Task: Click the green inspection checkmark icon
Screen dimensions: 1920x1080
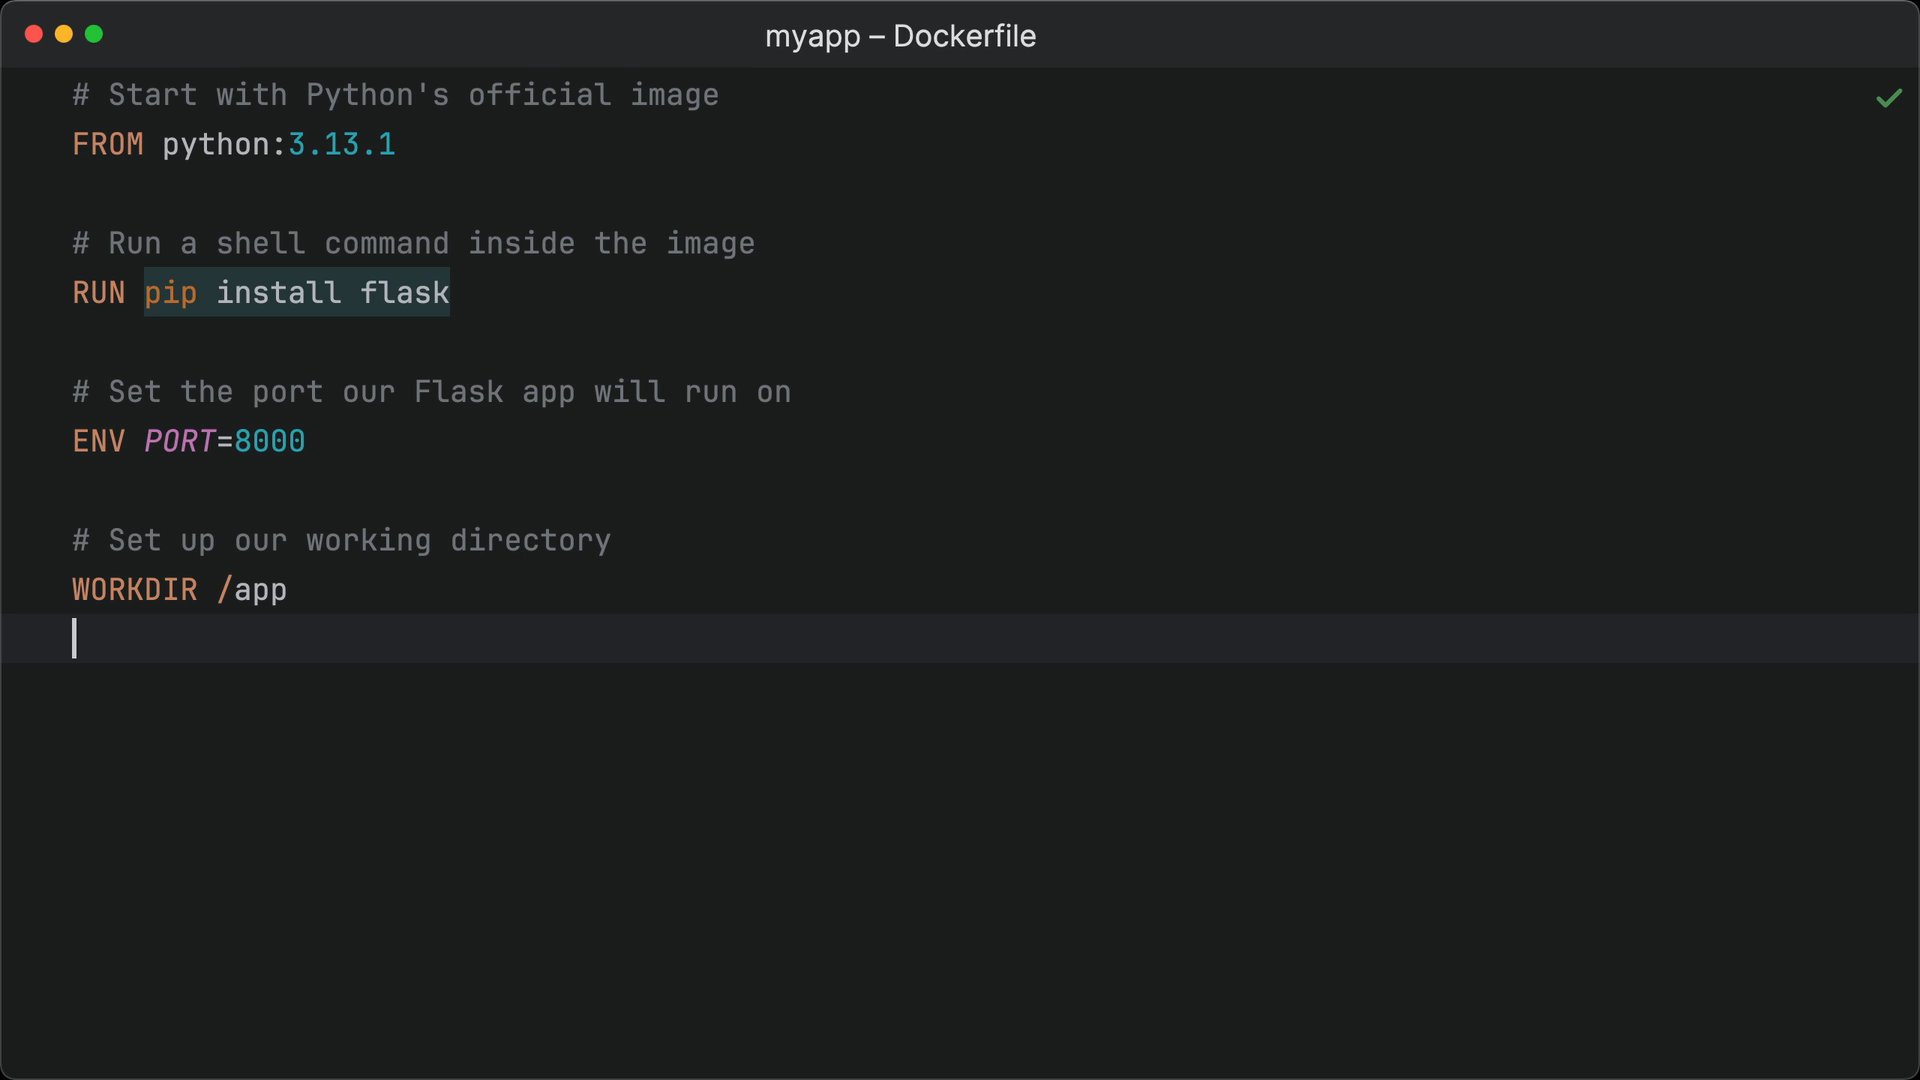Action: pos(1888,98)
